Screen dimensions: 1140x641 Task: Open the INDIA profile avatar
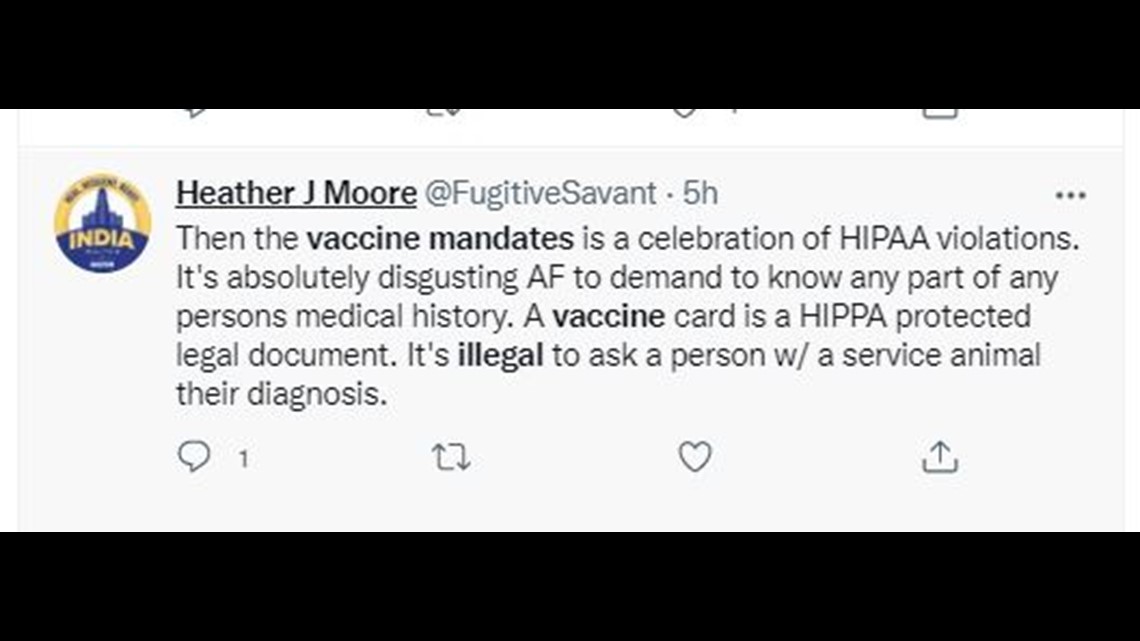coord(103,222)
